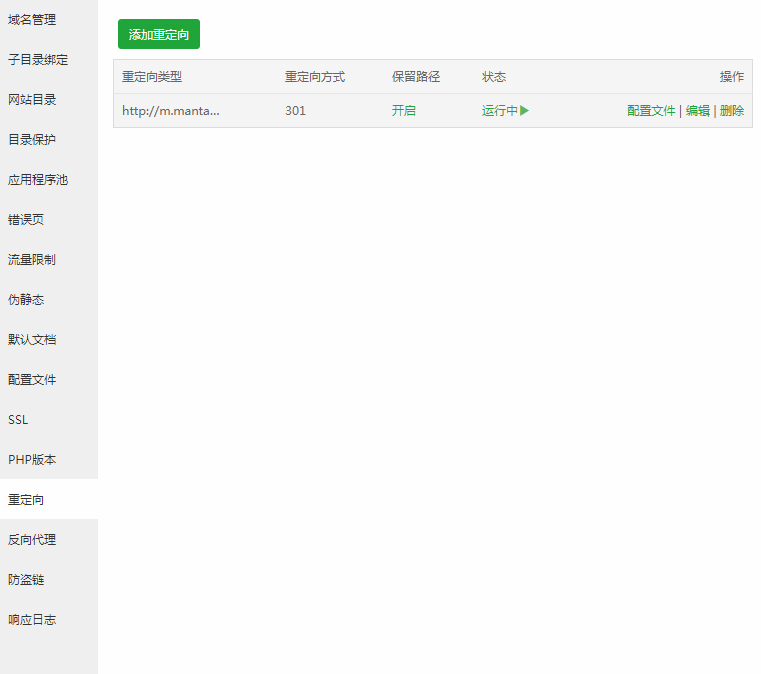Click 编辑 link for the redirect
Screen dimensions: 761x674
point(697,111)
